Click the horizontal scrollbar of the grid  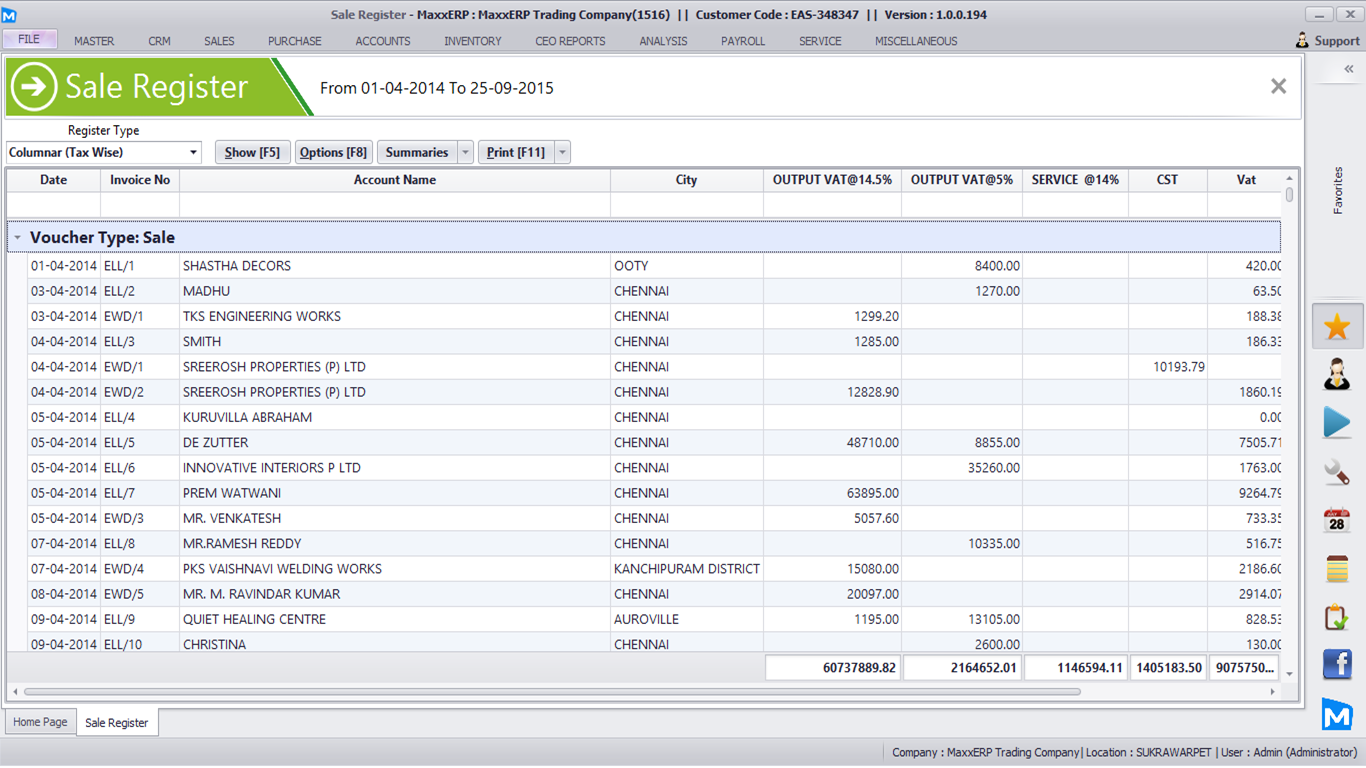pos(550,691)
